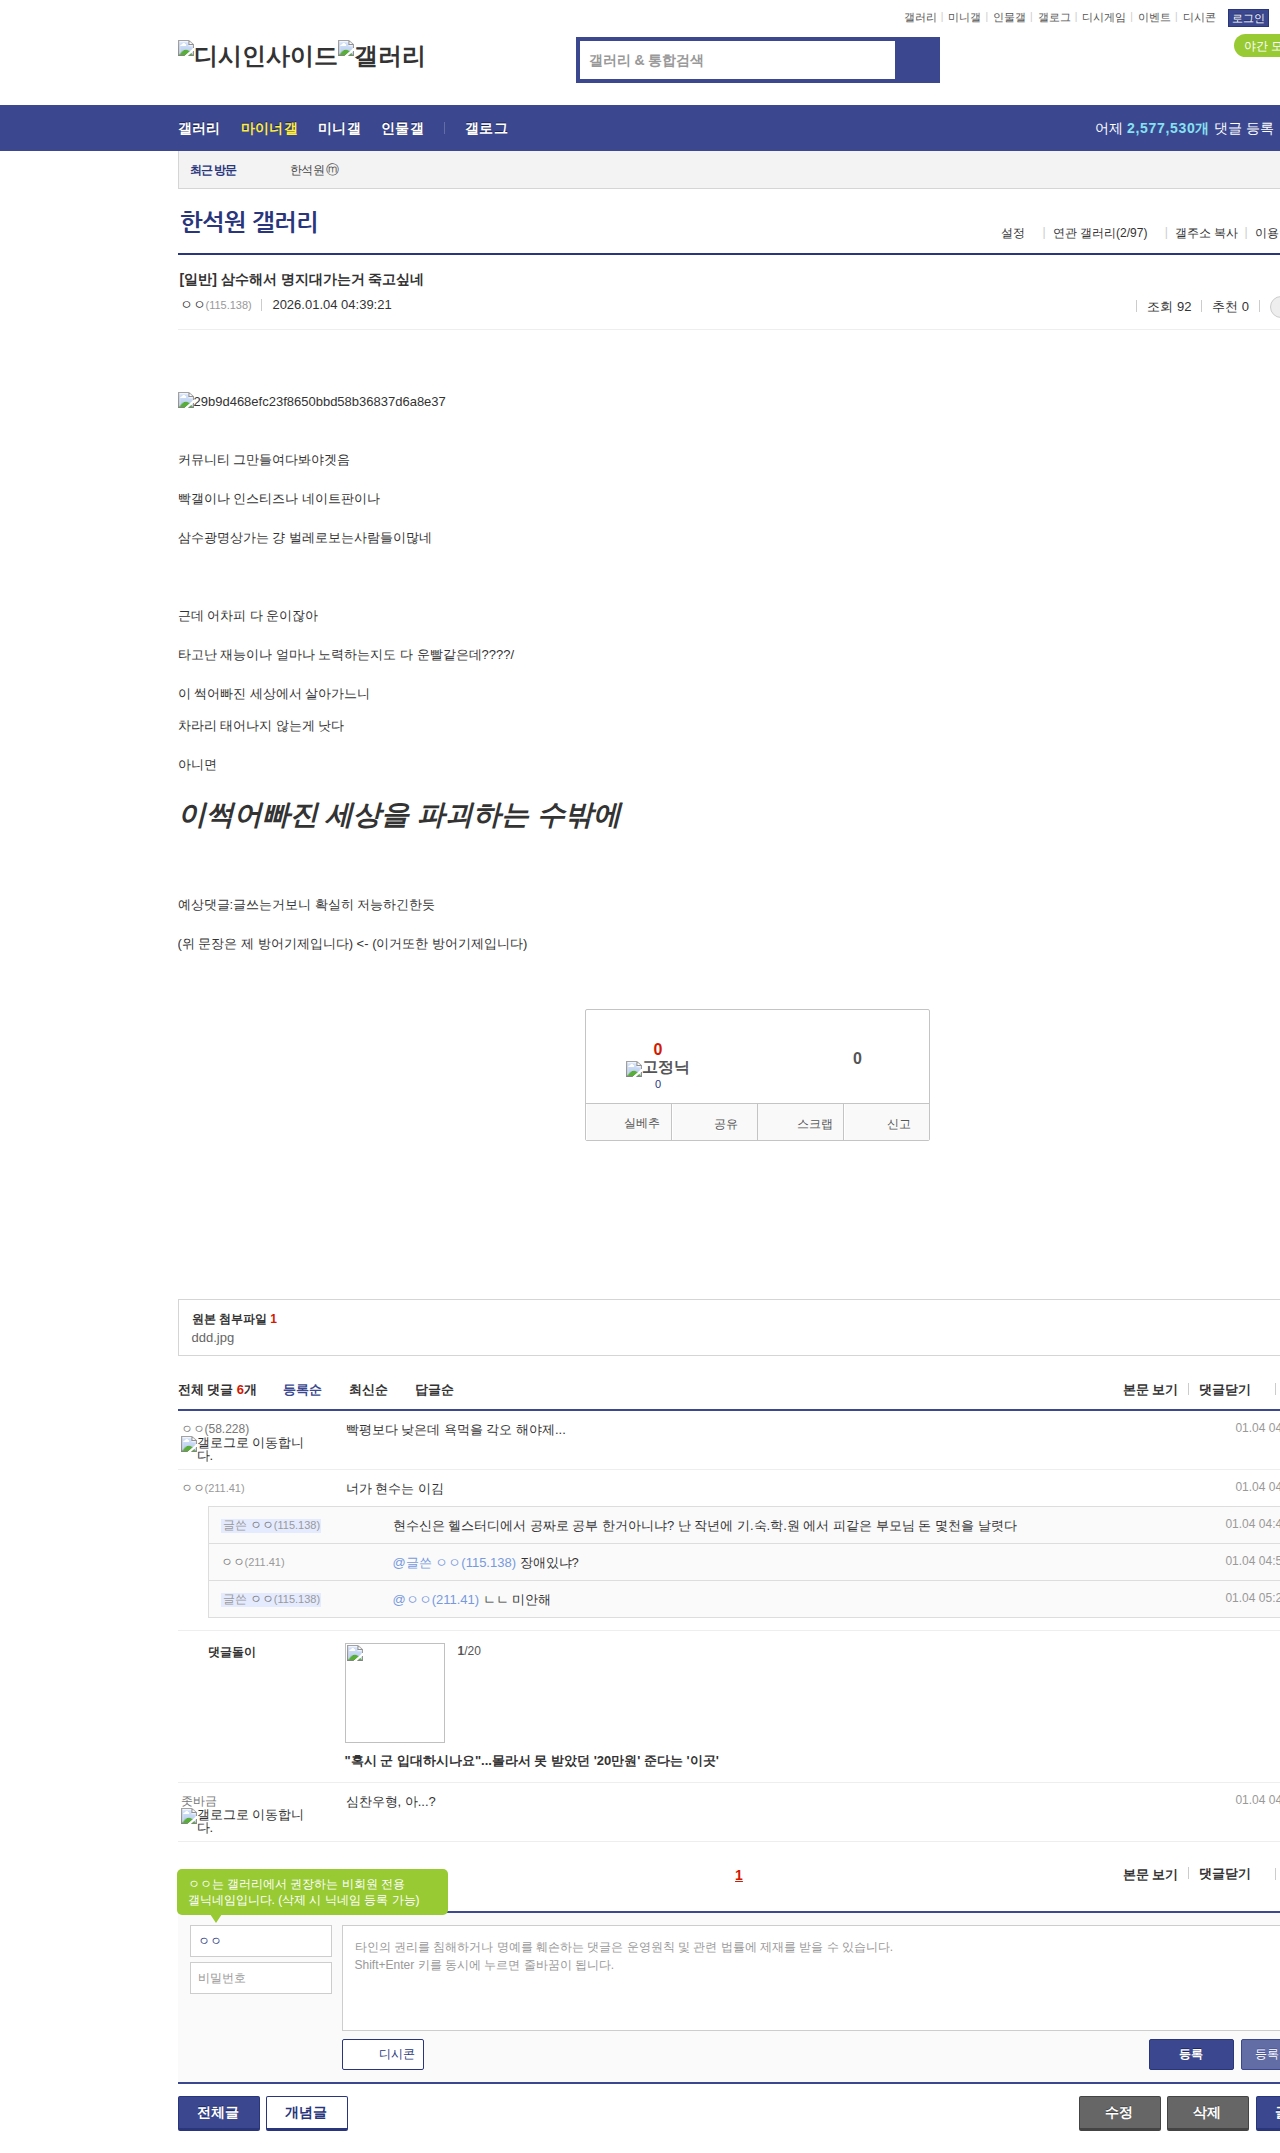
Task: Open 디시게임 in the top utility links
Action: tap(1103, 18)
